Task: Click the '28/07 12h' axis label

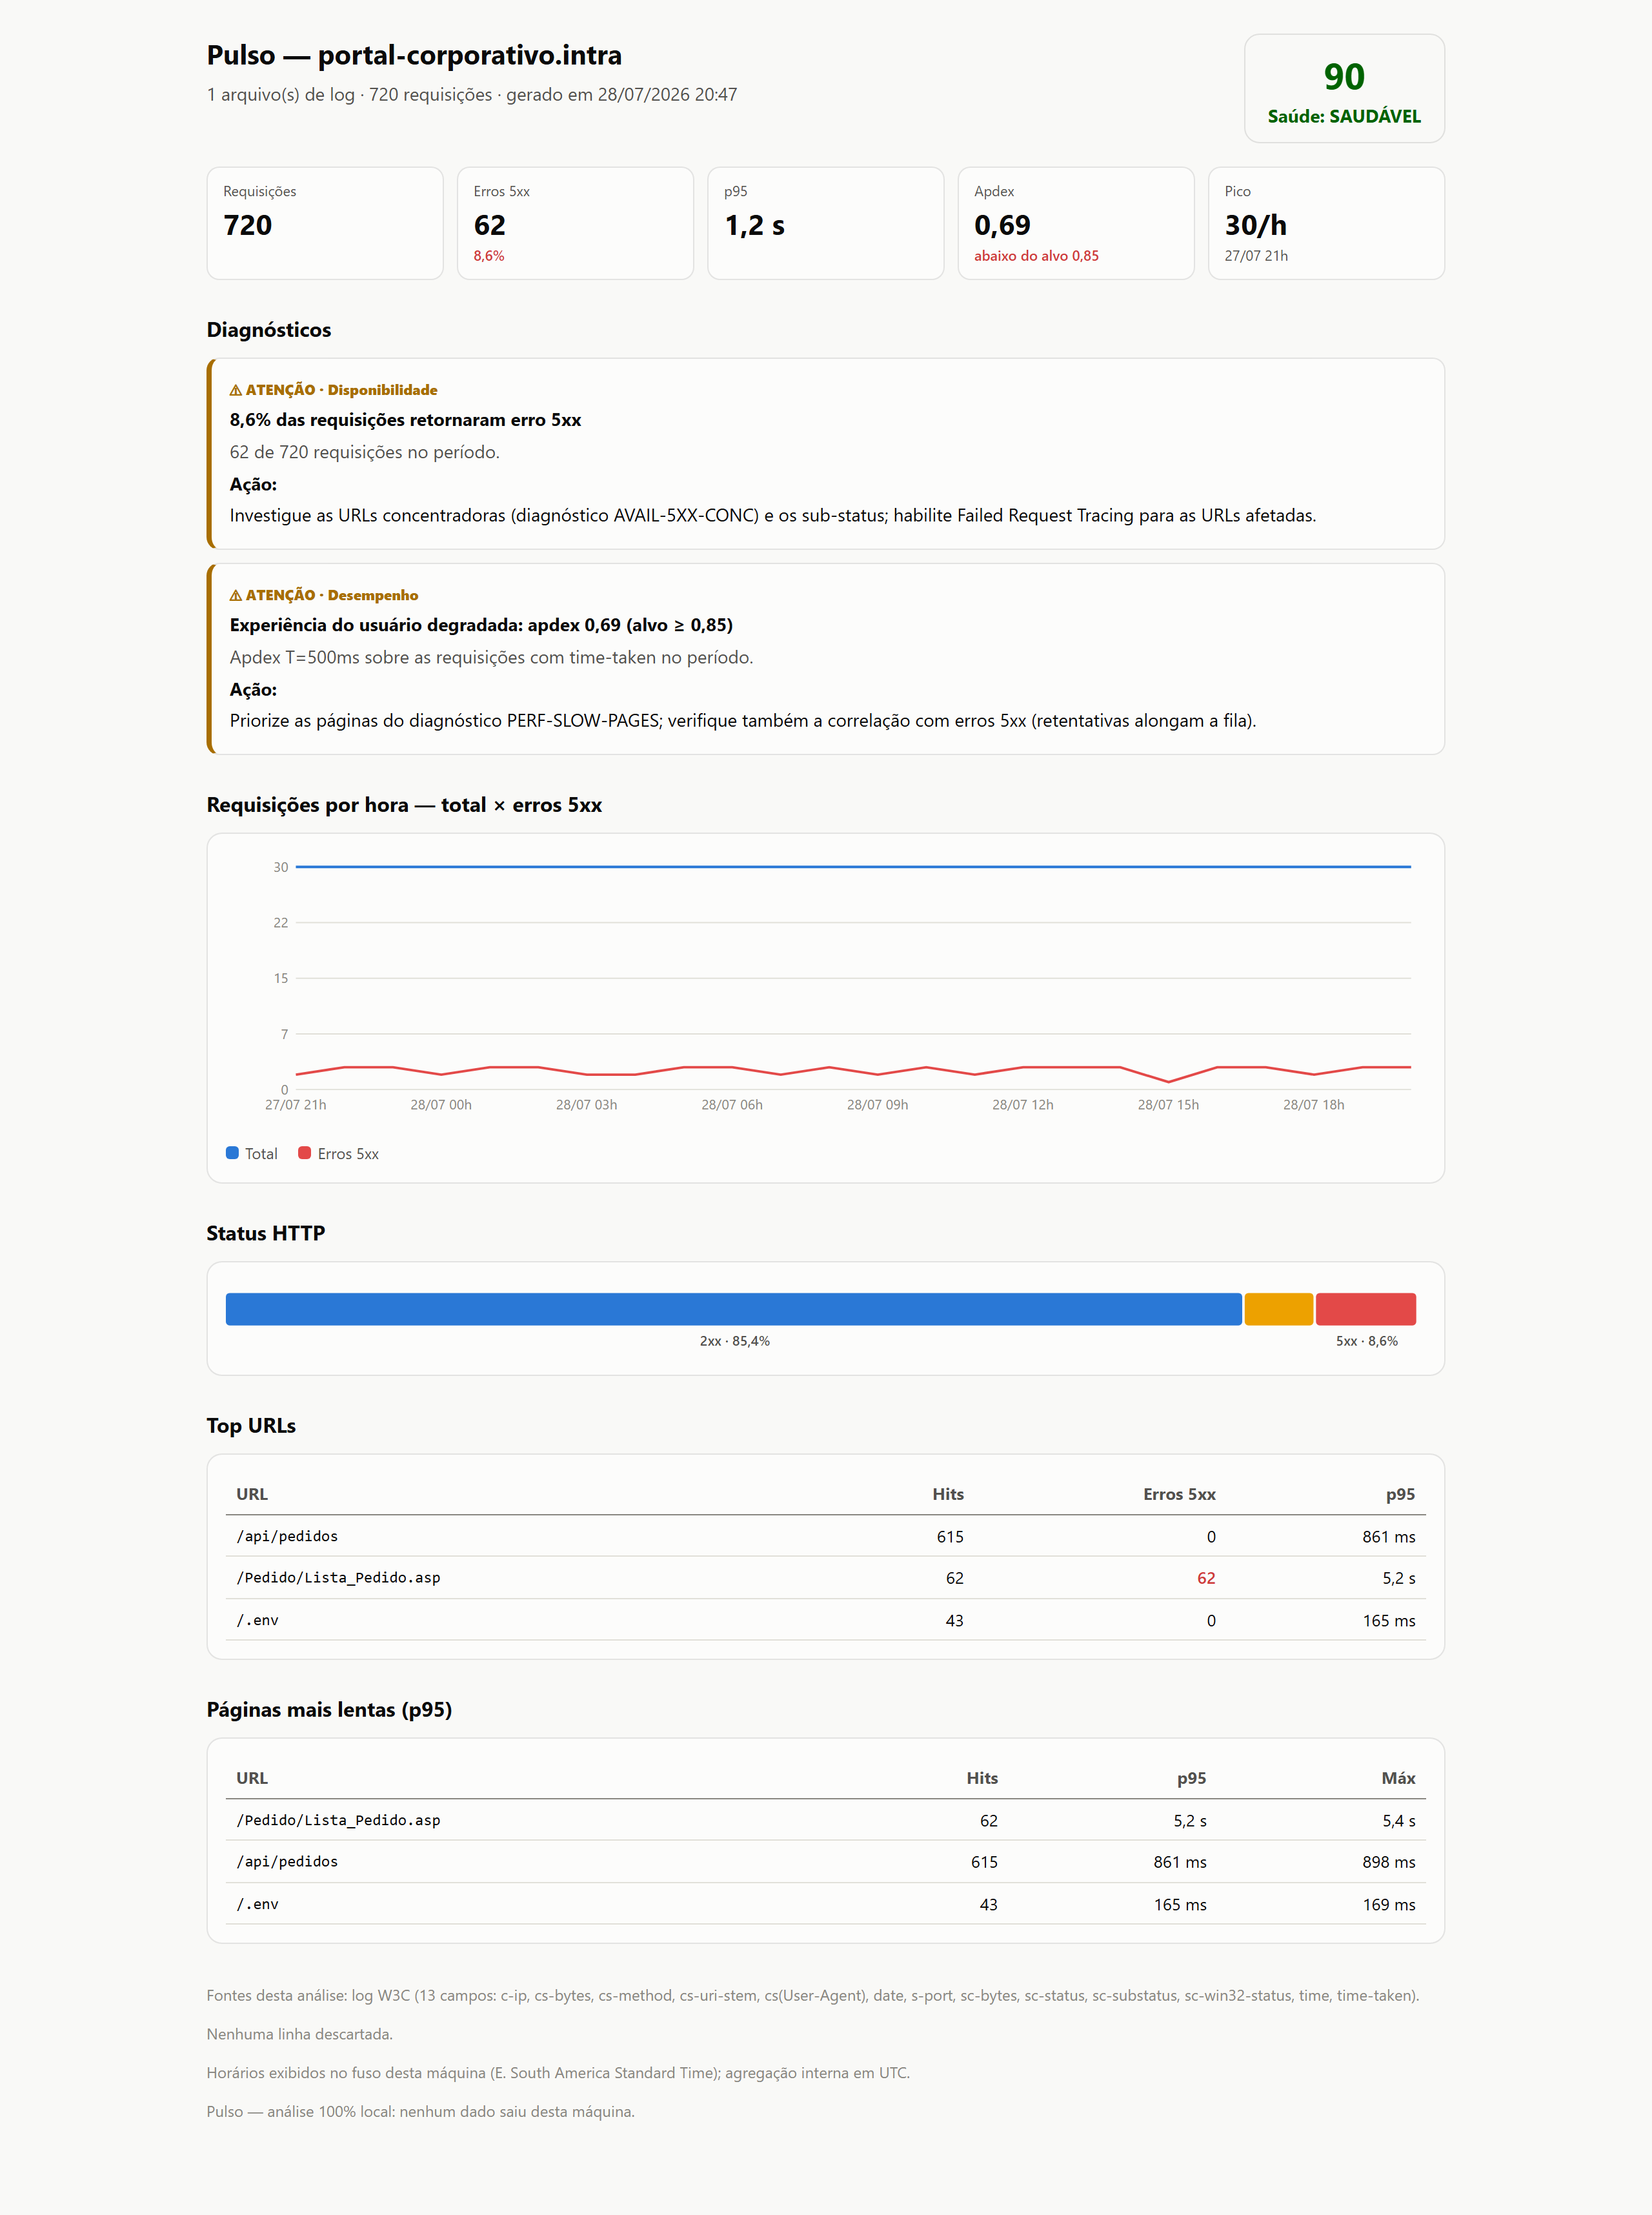Action: pyautogui.click(x=1022, y=1105)
